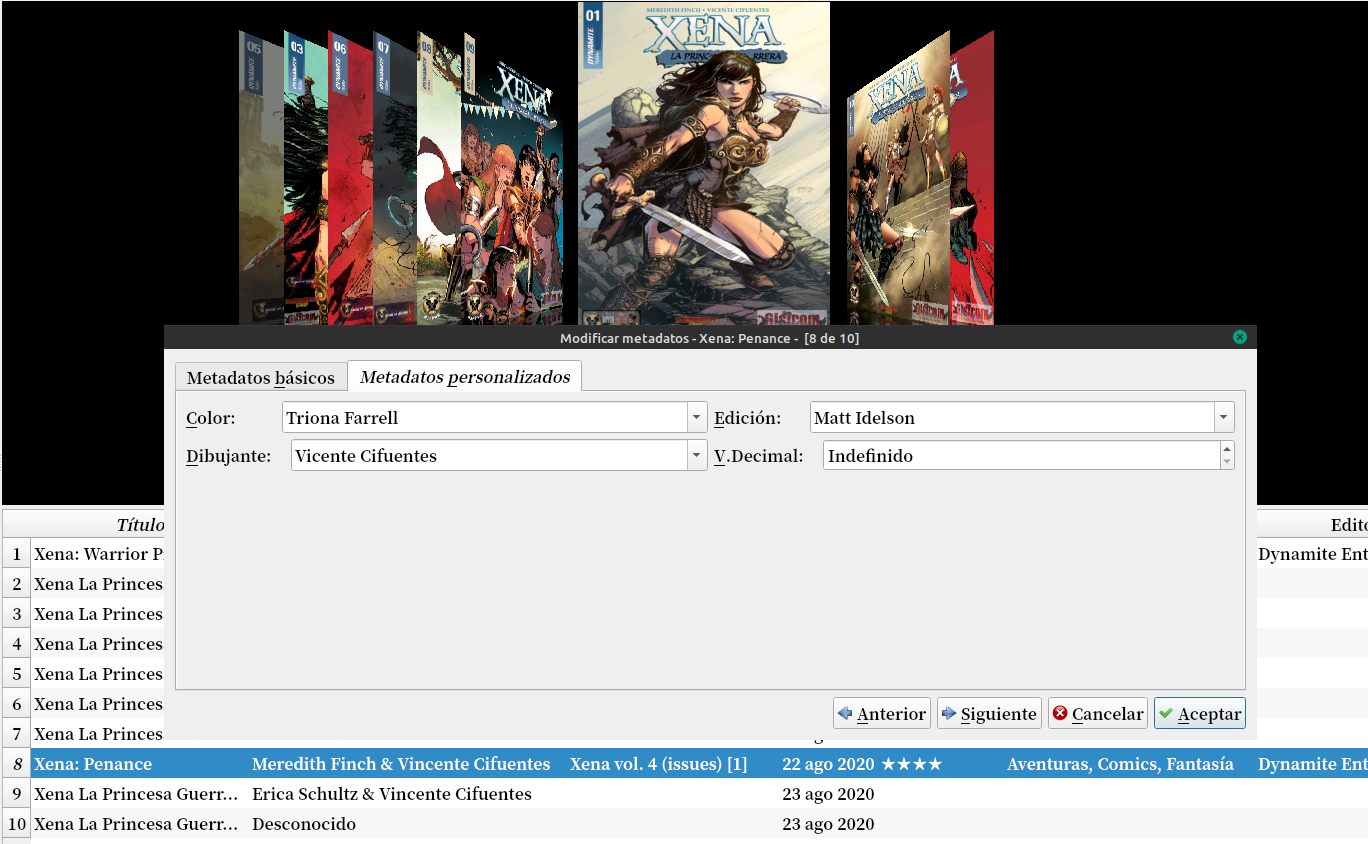Click the Xena La Princes title in row 7

(x=98, y=734)
